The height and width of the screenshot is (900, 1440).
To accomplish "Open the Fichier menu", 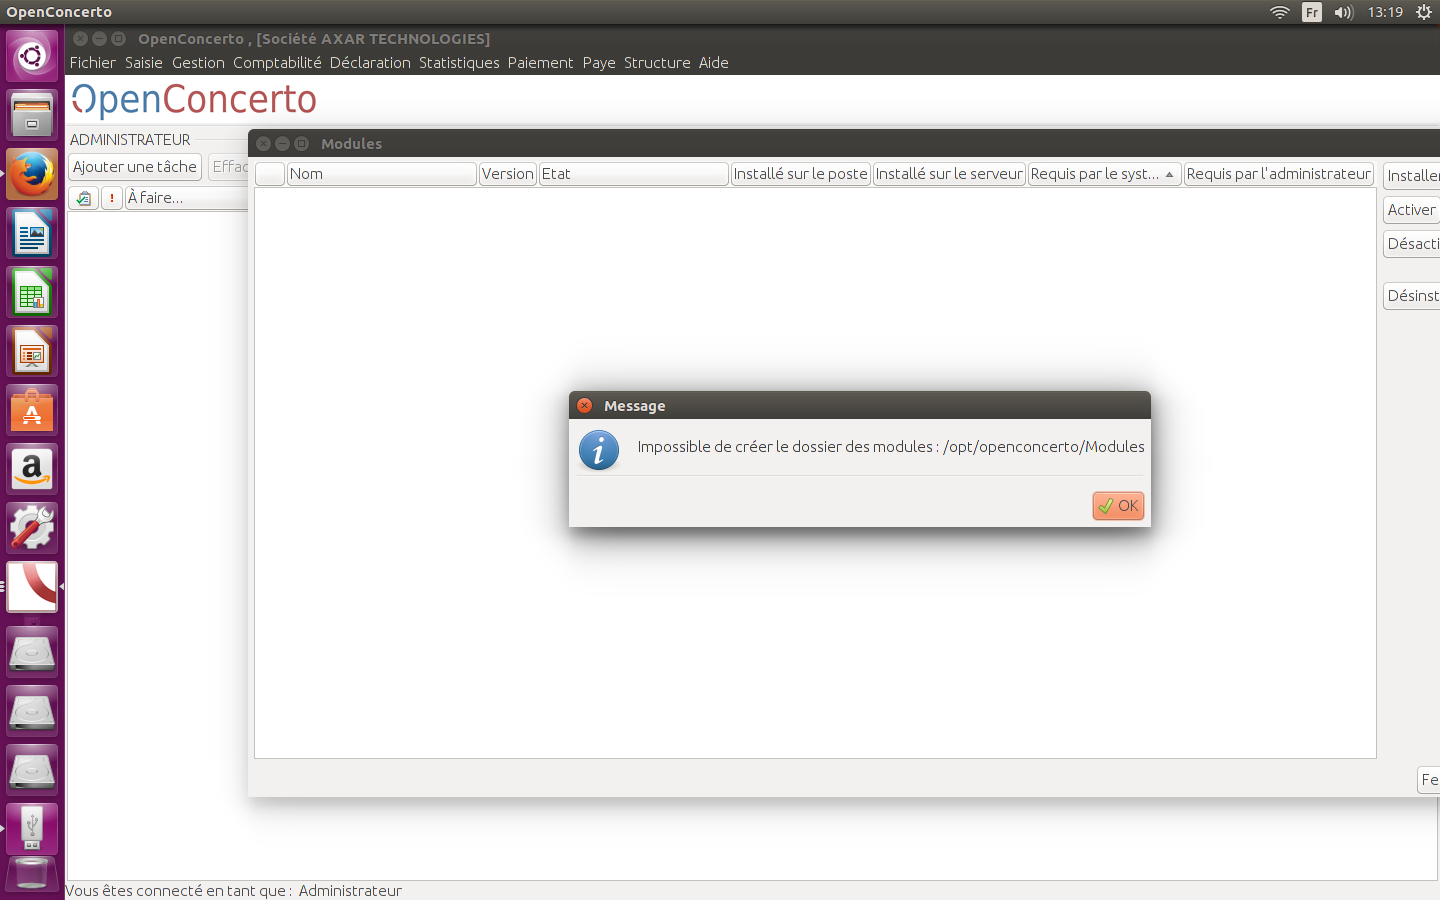I will [x=93, y=62].
